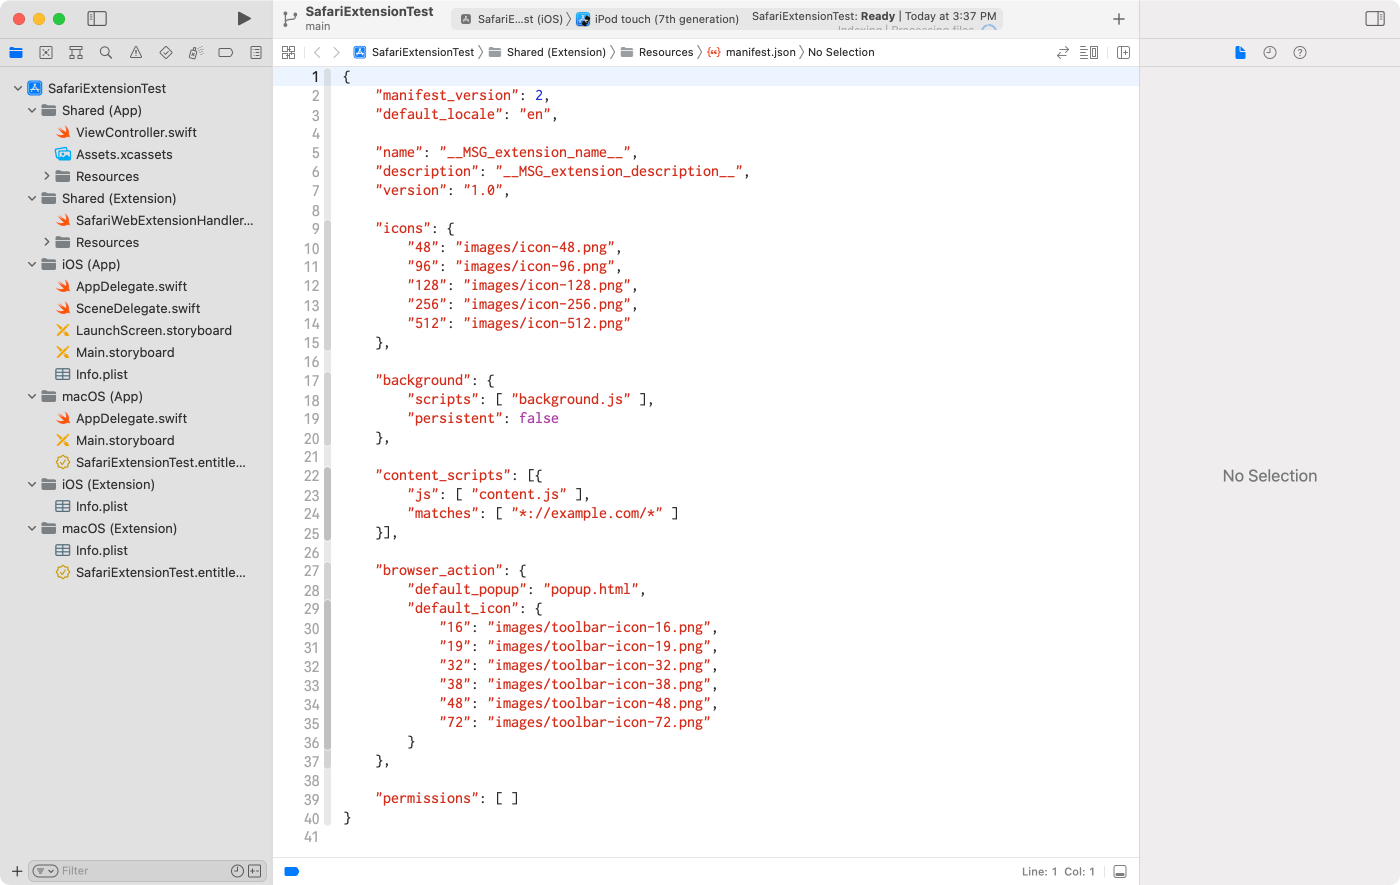Select Main.storyboard under macOS (App)
This screenshot has height=885, width=1400.
point(125,440)
